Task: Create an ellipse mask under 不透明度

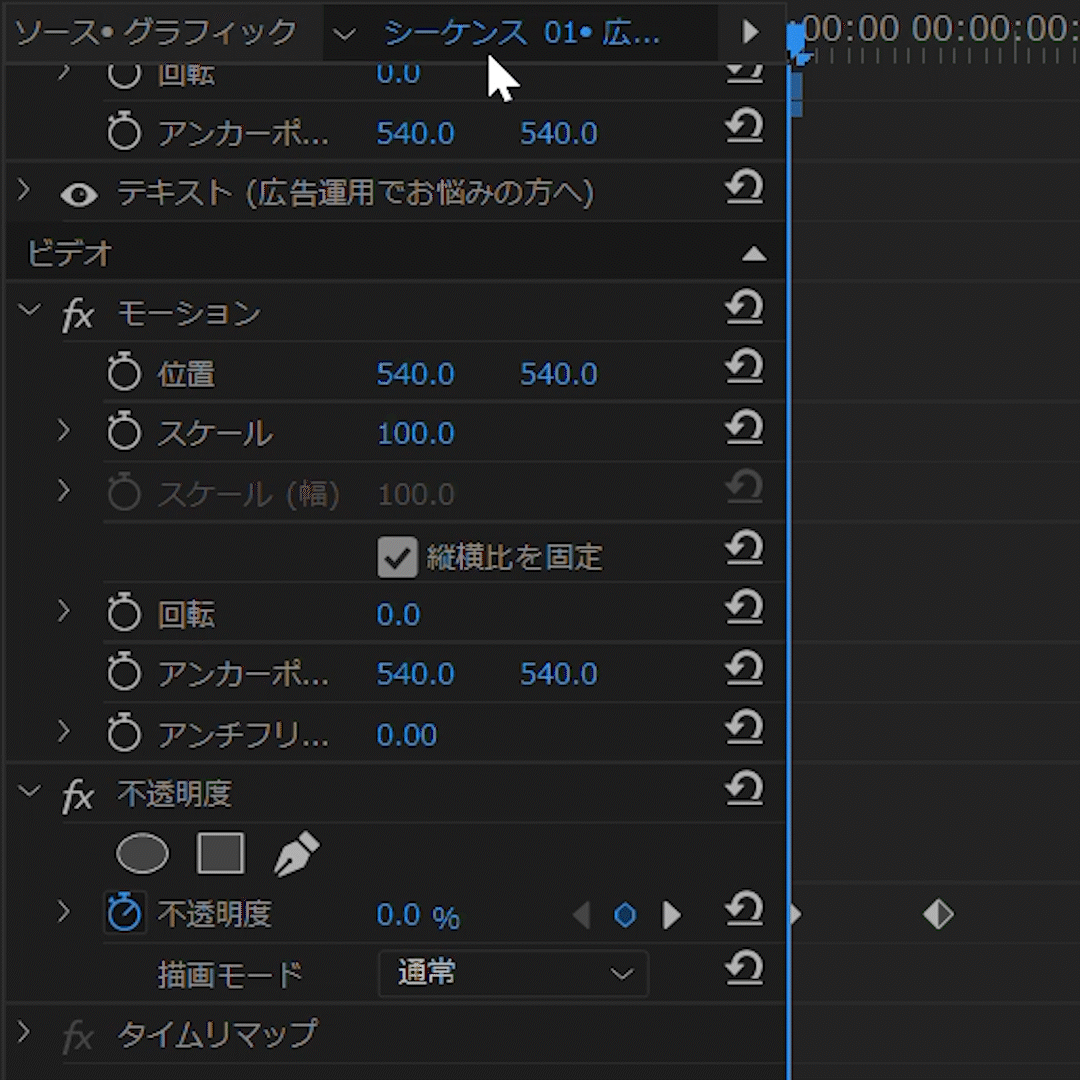Action: point(142,855)
